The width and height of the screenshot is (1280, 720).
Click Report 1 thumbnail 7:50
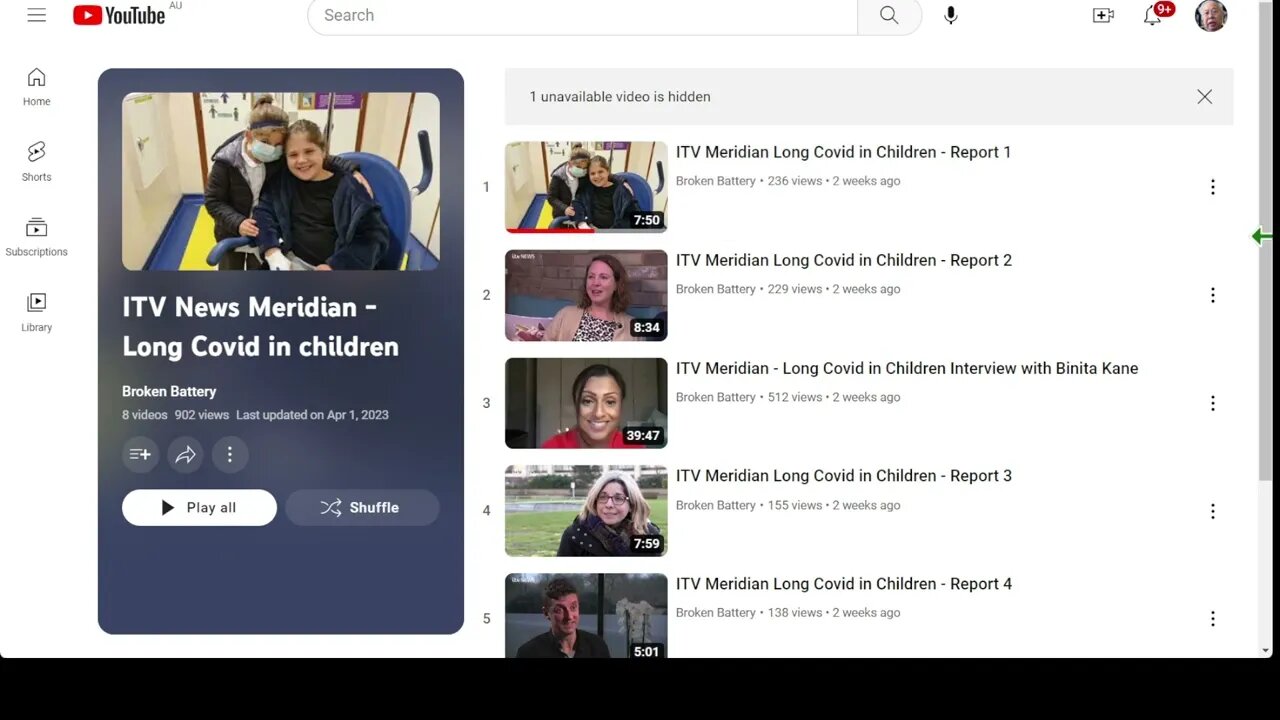coord(586,187)
